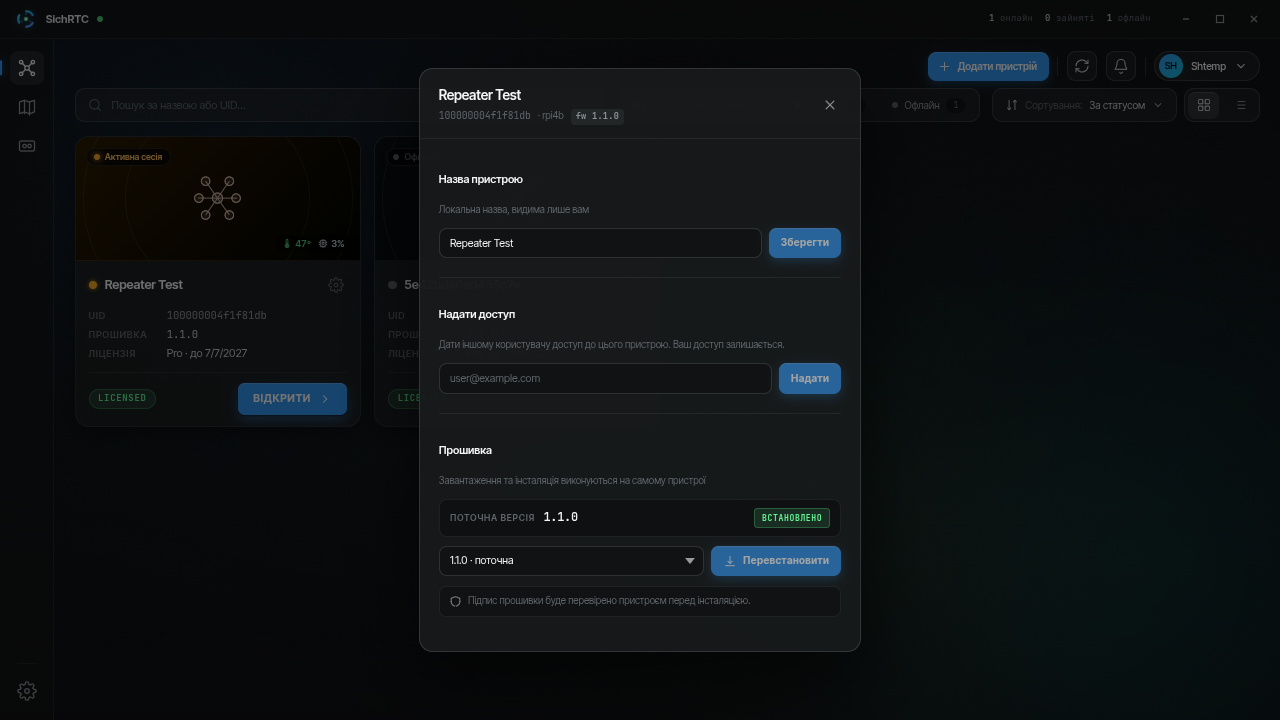Image resolution: width=1280 pixels, height=720 pixels.
Task: Switch to list view layout
Action: [1241, 105]
